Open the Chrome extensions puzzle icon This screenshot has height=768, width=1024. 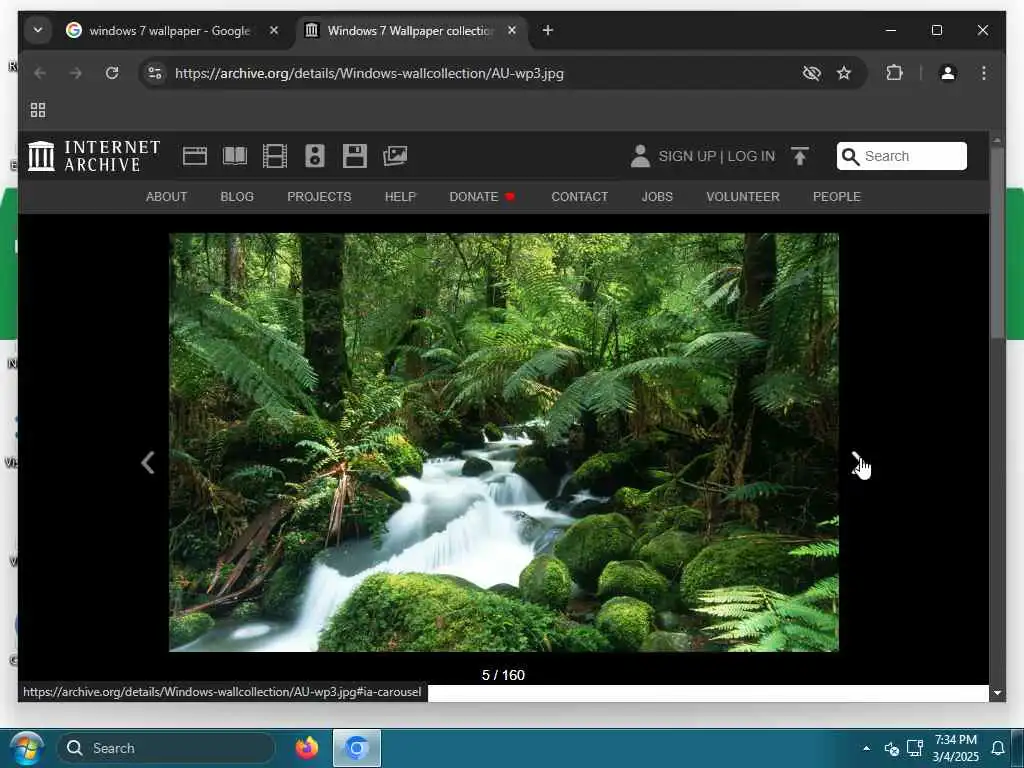(x=894, y=72)
